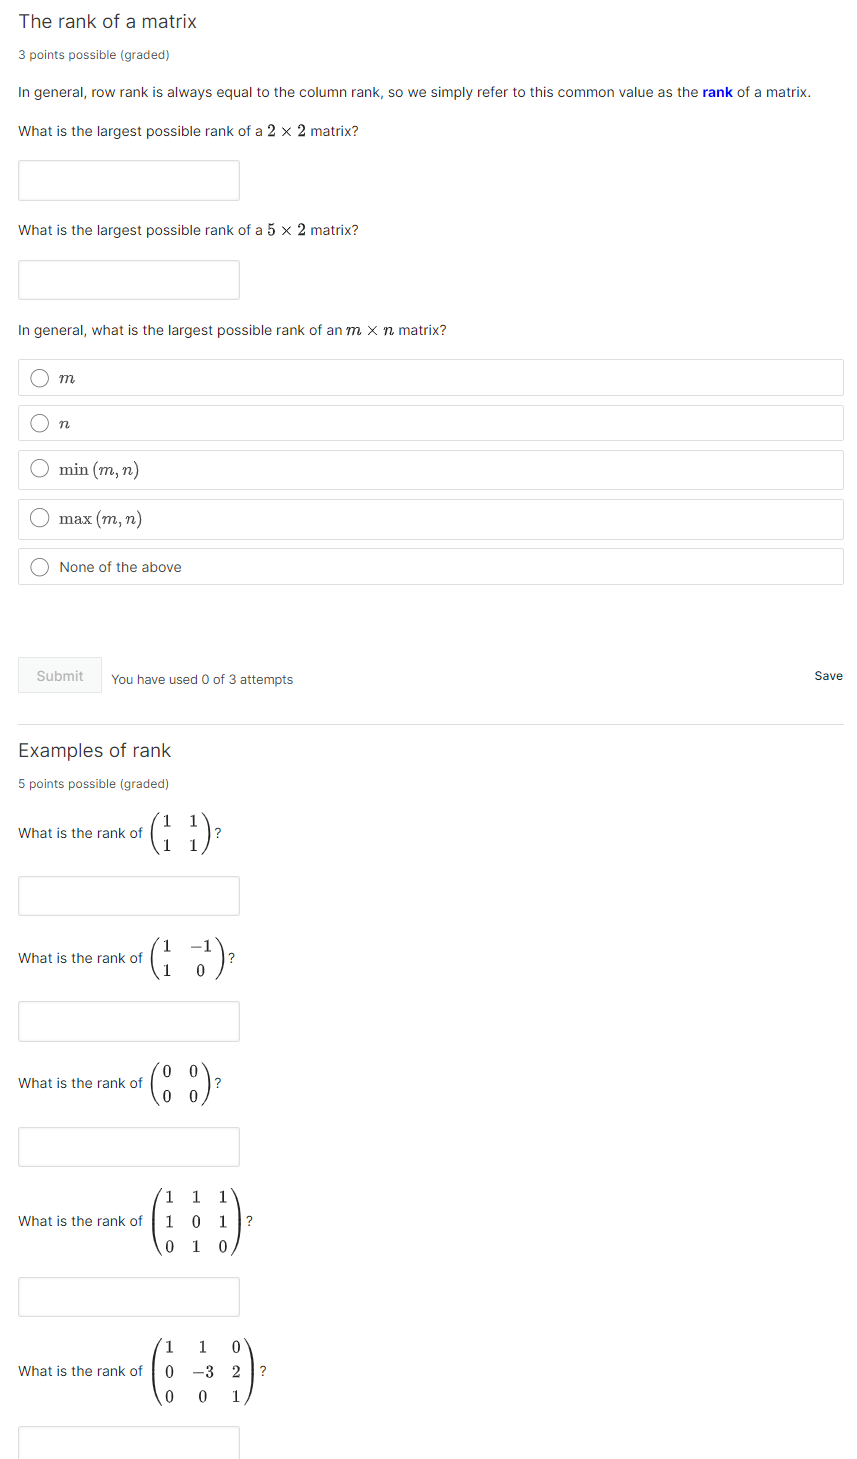The width and height of the screenshot is (857, 1459).
Task: Choose the min(m, n) answer option
Action: click(39, 469)
